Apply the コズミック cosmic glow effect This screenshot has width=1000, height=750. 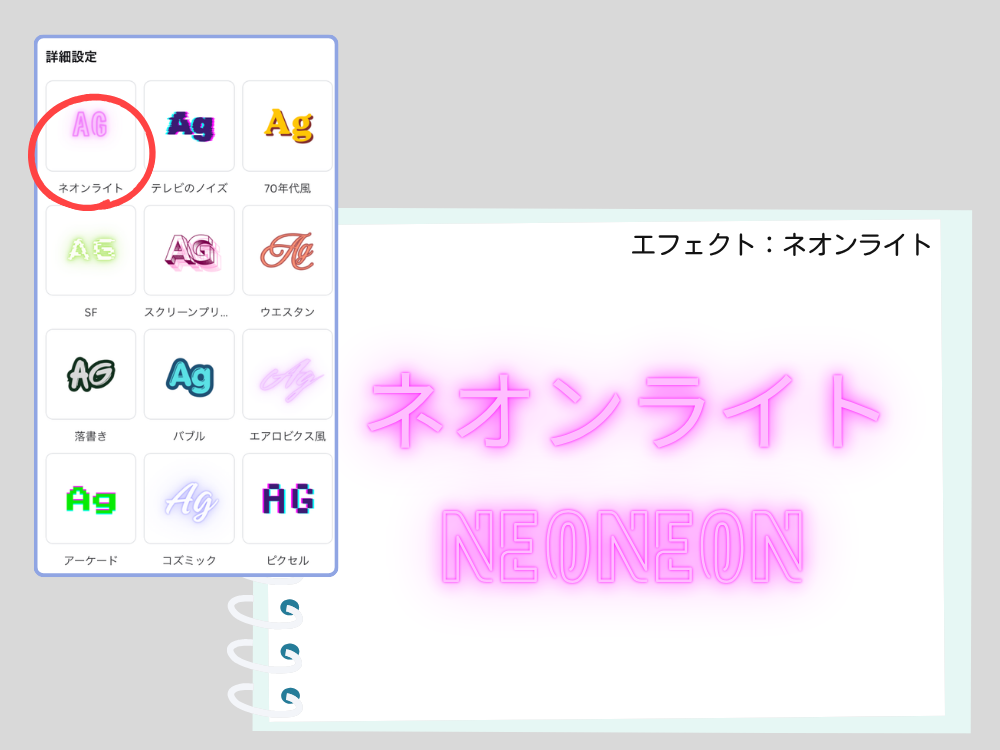189,497
